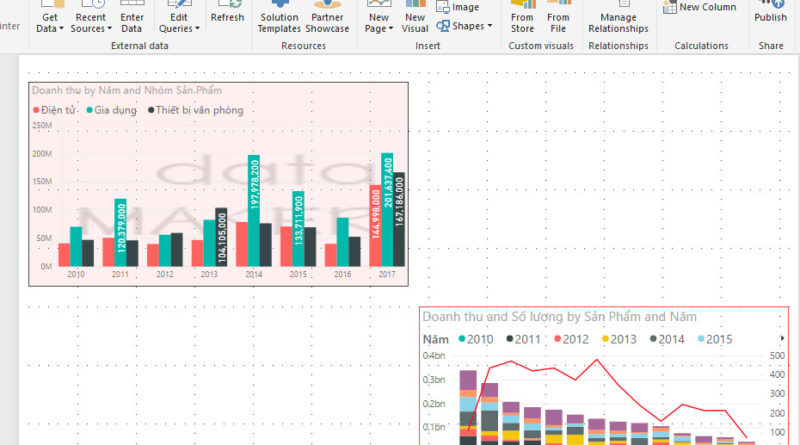
Task: Select the 2014 Gia dụng bar
Action: pos(254,211)
